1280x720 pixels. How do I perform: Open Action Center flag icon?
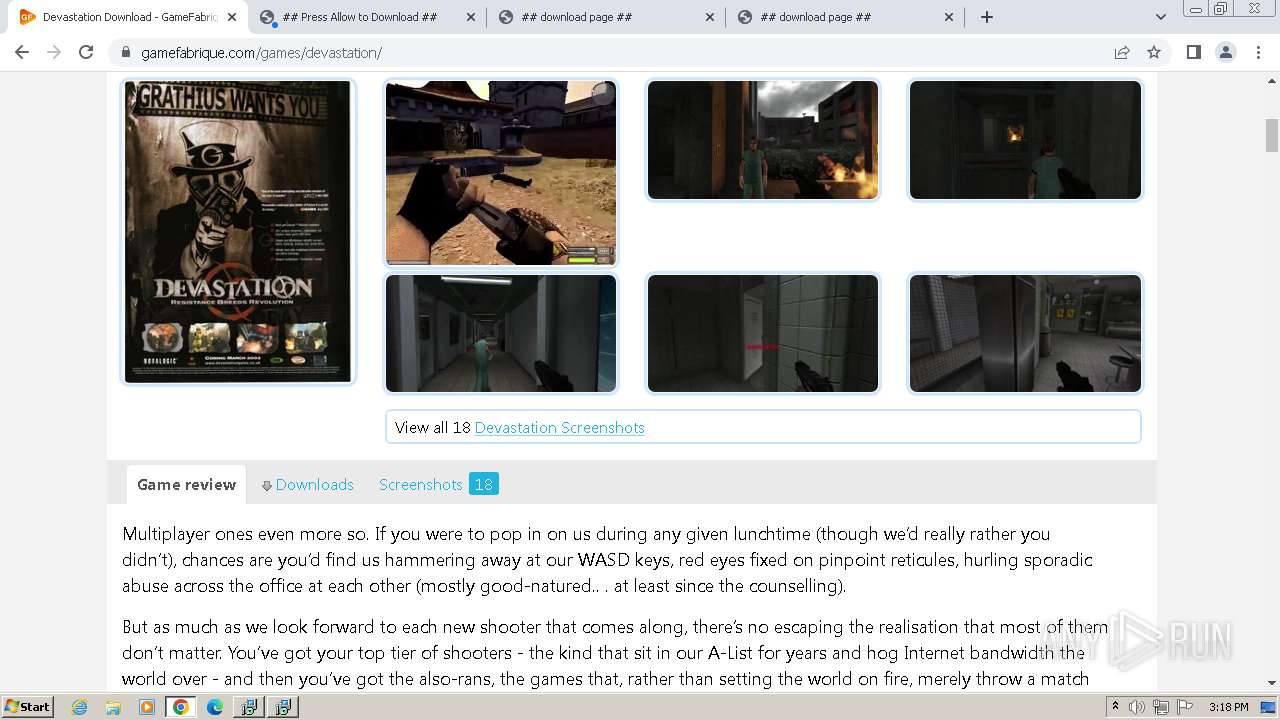1185,707
